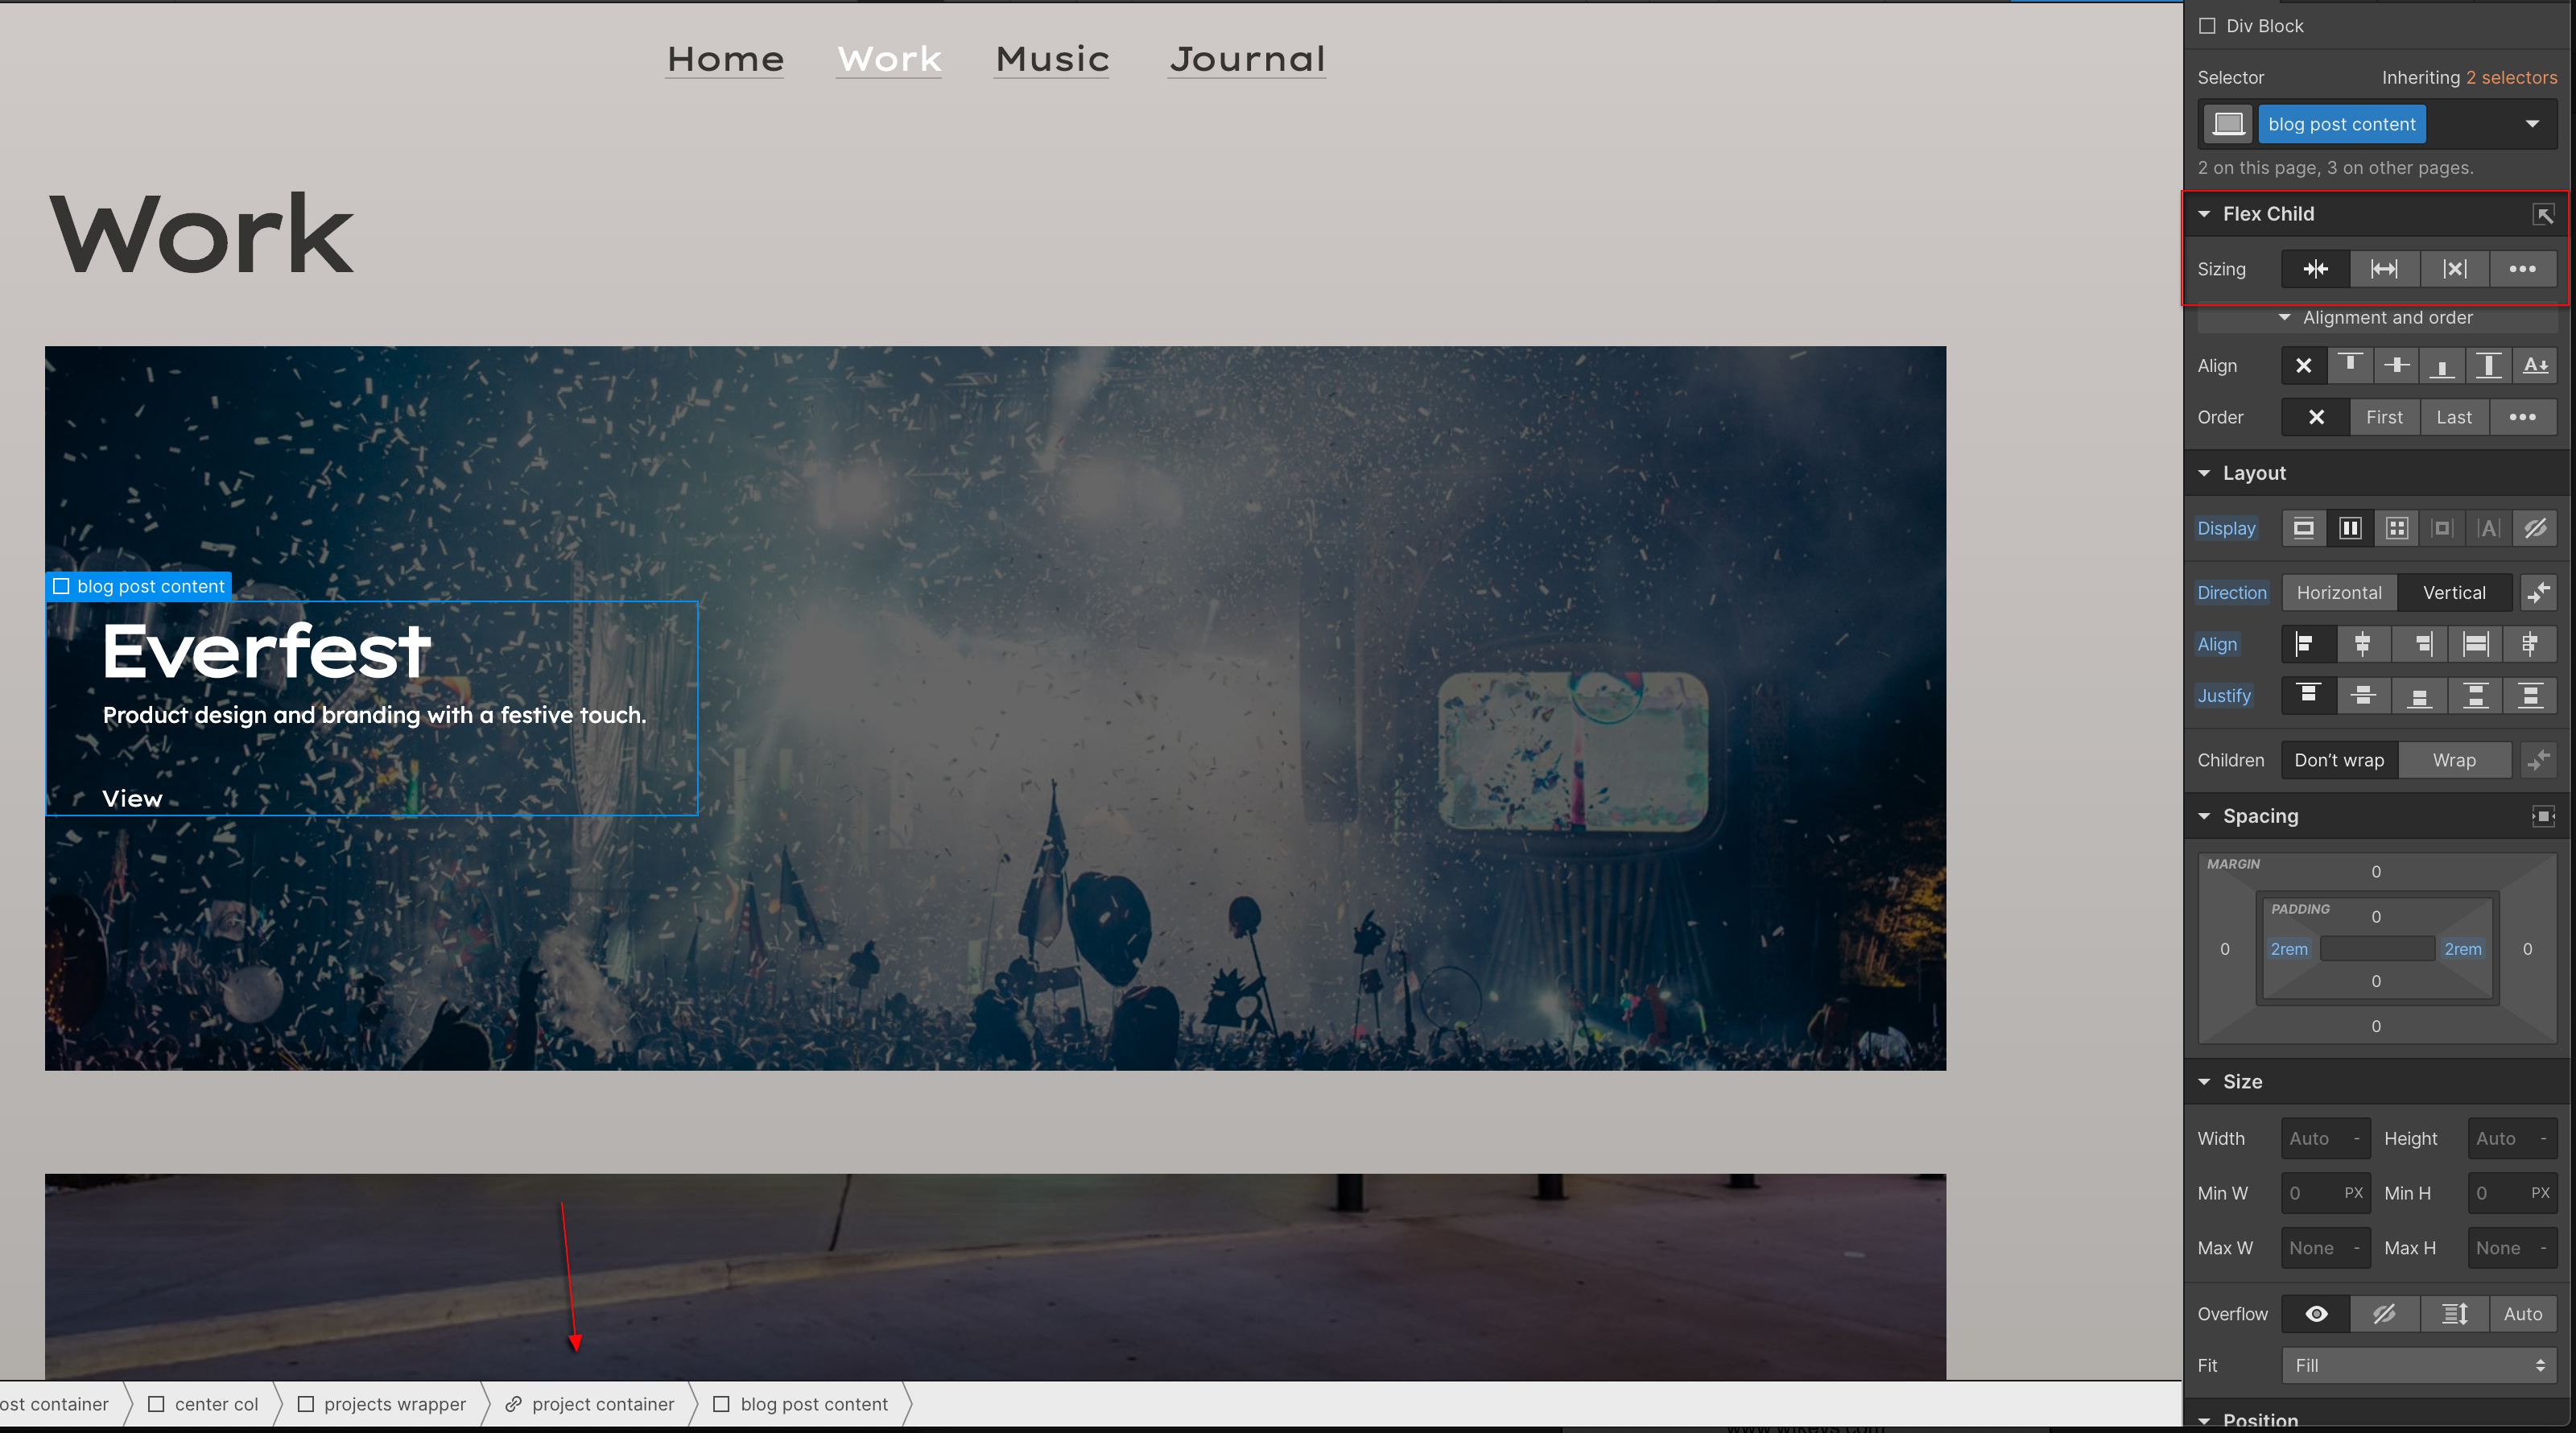Click the Journal navigation link

[1247, 59]
